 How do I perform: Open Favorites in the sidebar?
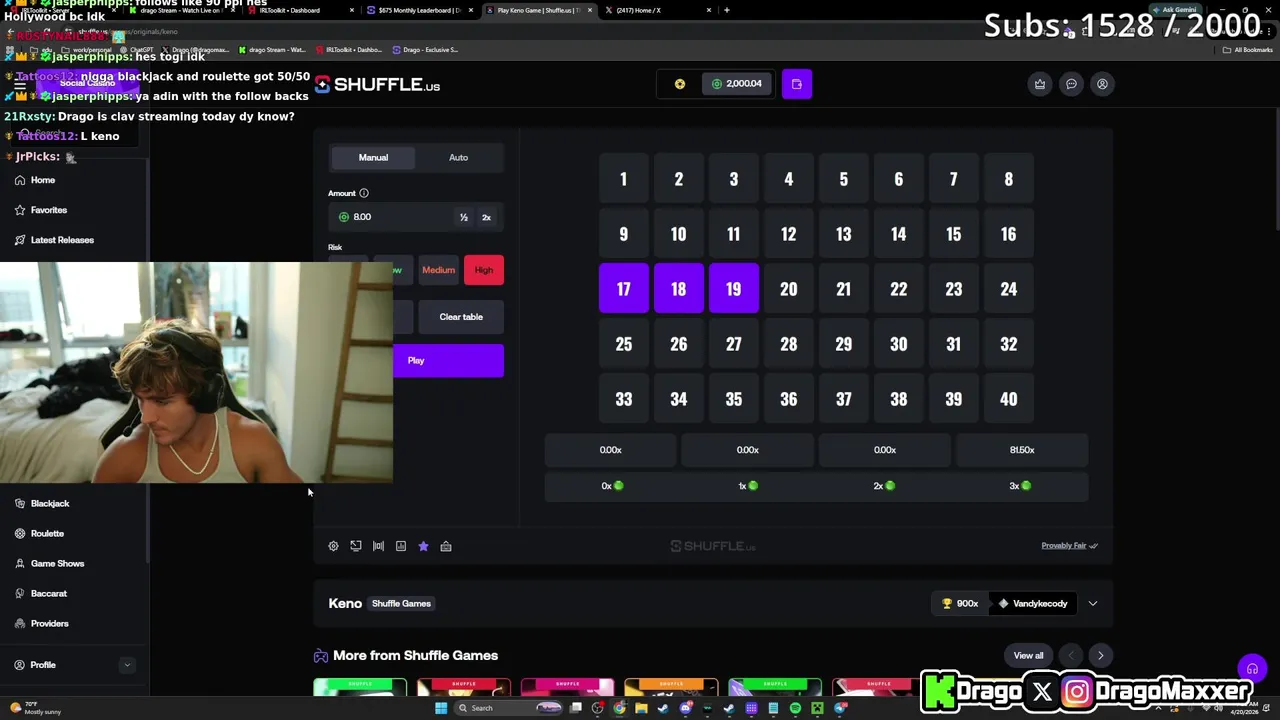pyautogui.click(x=49, y=210)
